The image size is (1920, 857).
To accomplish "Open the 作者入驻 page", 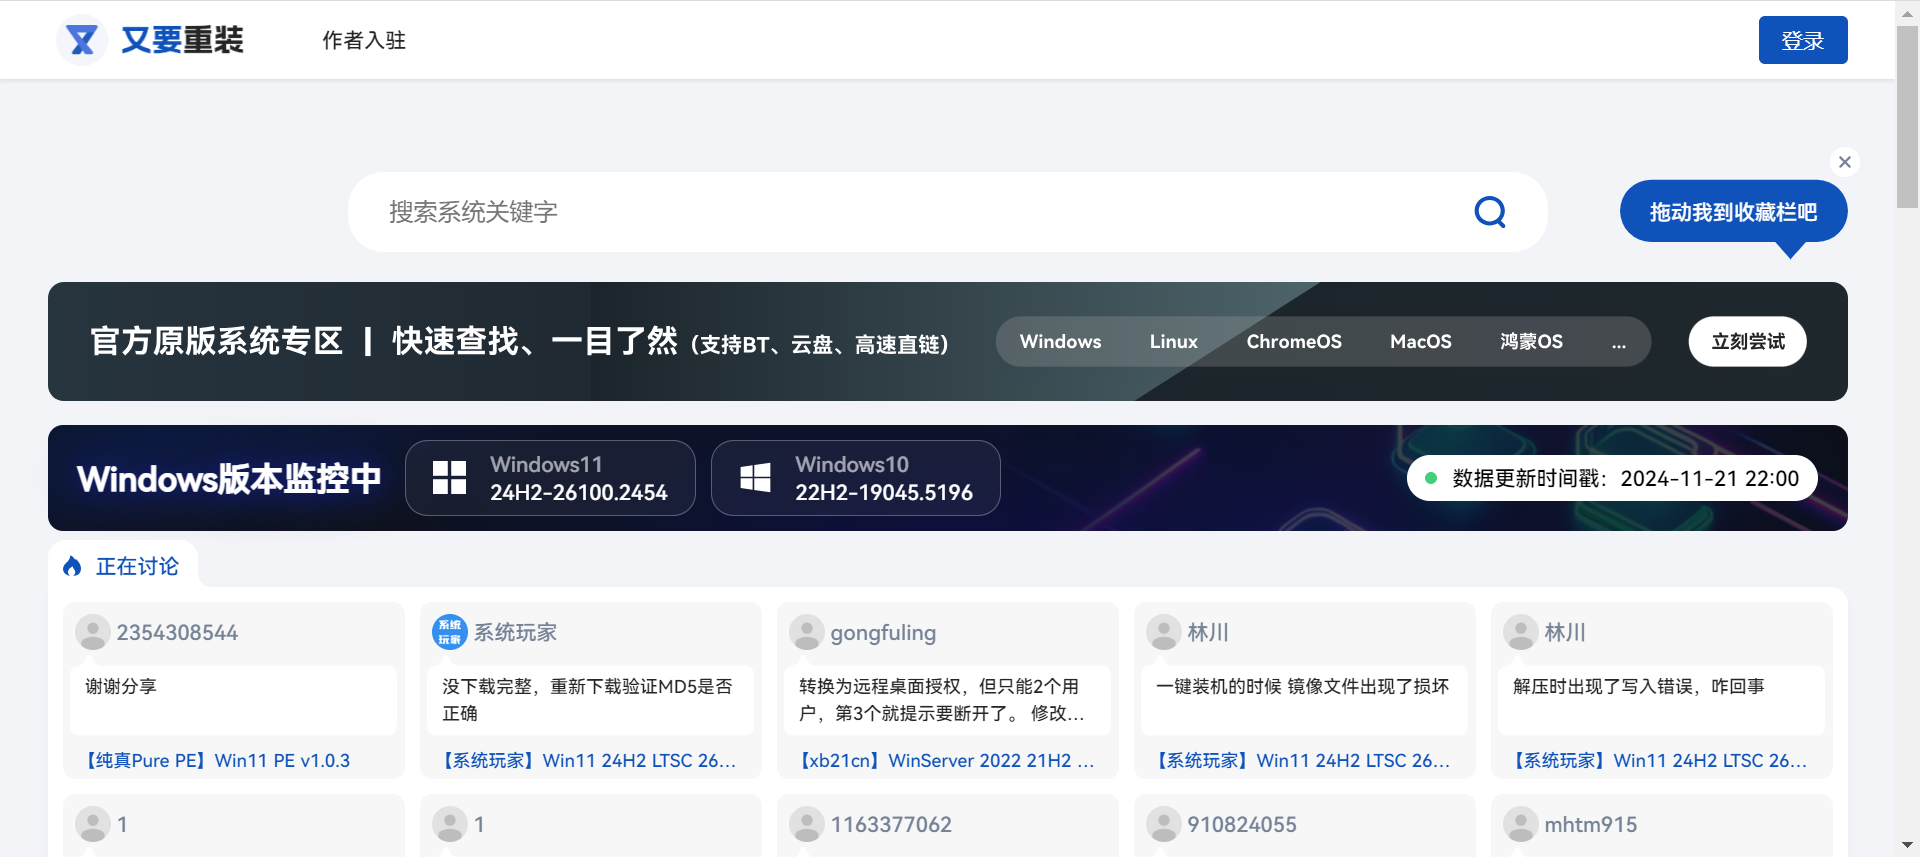I will [364, 40].
